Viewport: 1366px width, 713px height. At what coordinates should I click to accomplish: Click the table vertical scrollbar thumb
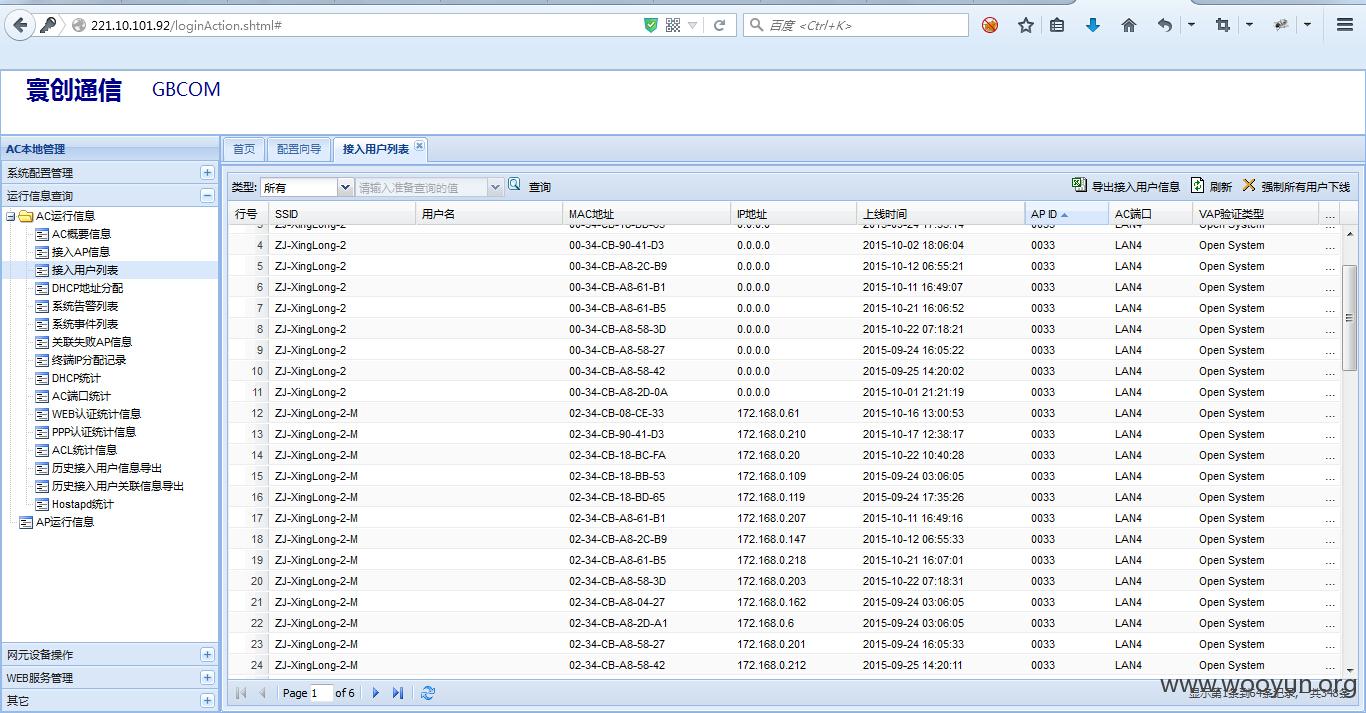point(1348,318)
